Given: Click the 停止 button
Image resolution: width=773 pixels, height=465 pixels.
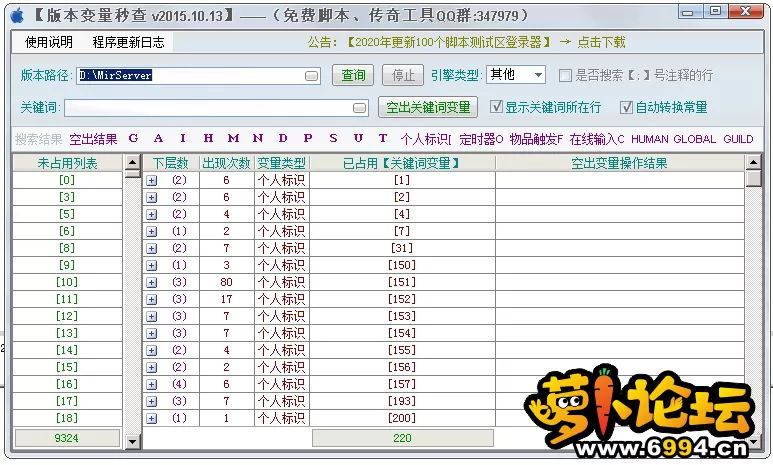Looking at the screenshot, I should pos(403,75).
